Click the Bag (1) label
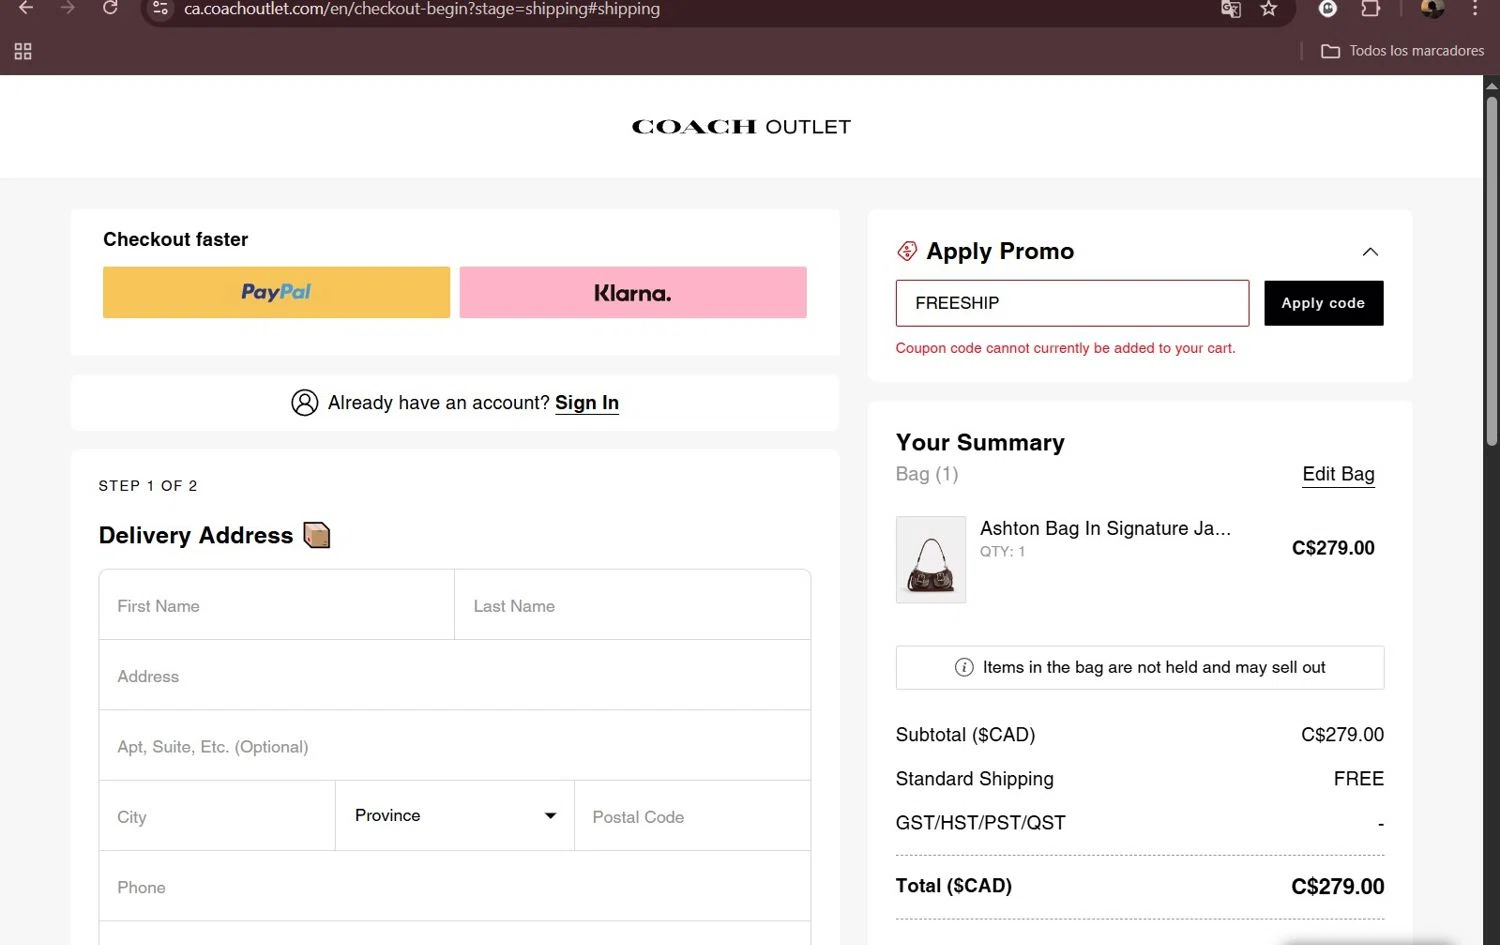This screenshot has height=945, width=1500. [927, 474]
